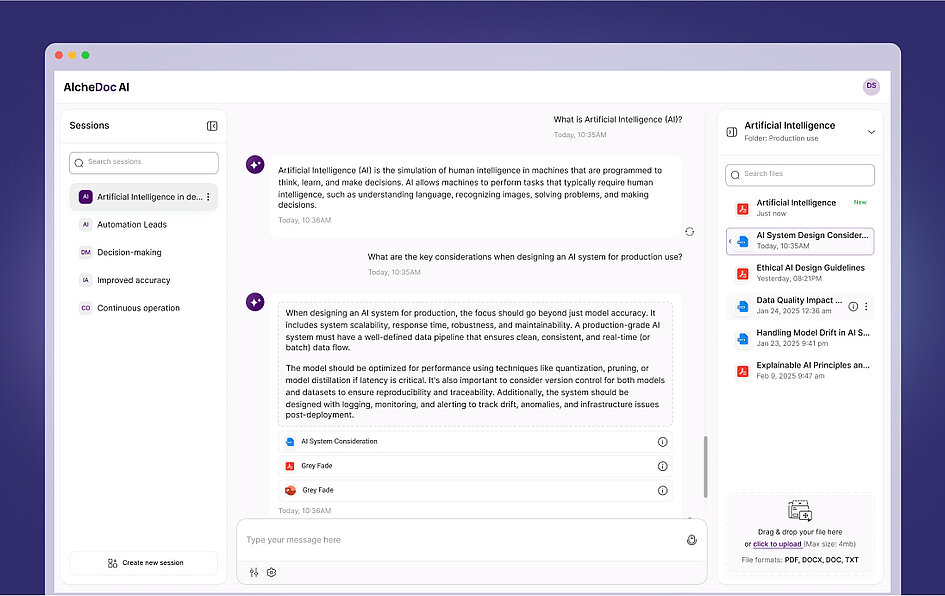Click the Create new session button
945x596 pixels.
[x=143, y=563]
